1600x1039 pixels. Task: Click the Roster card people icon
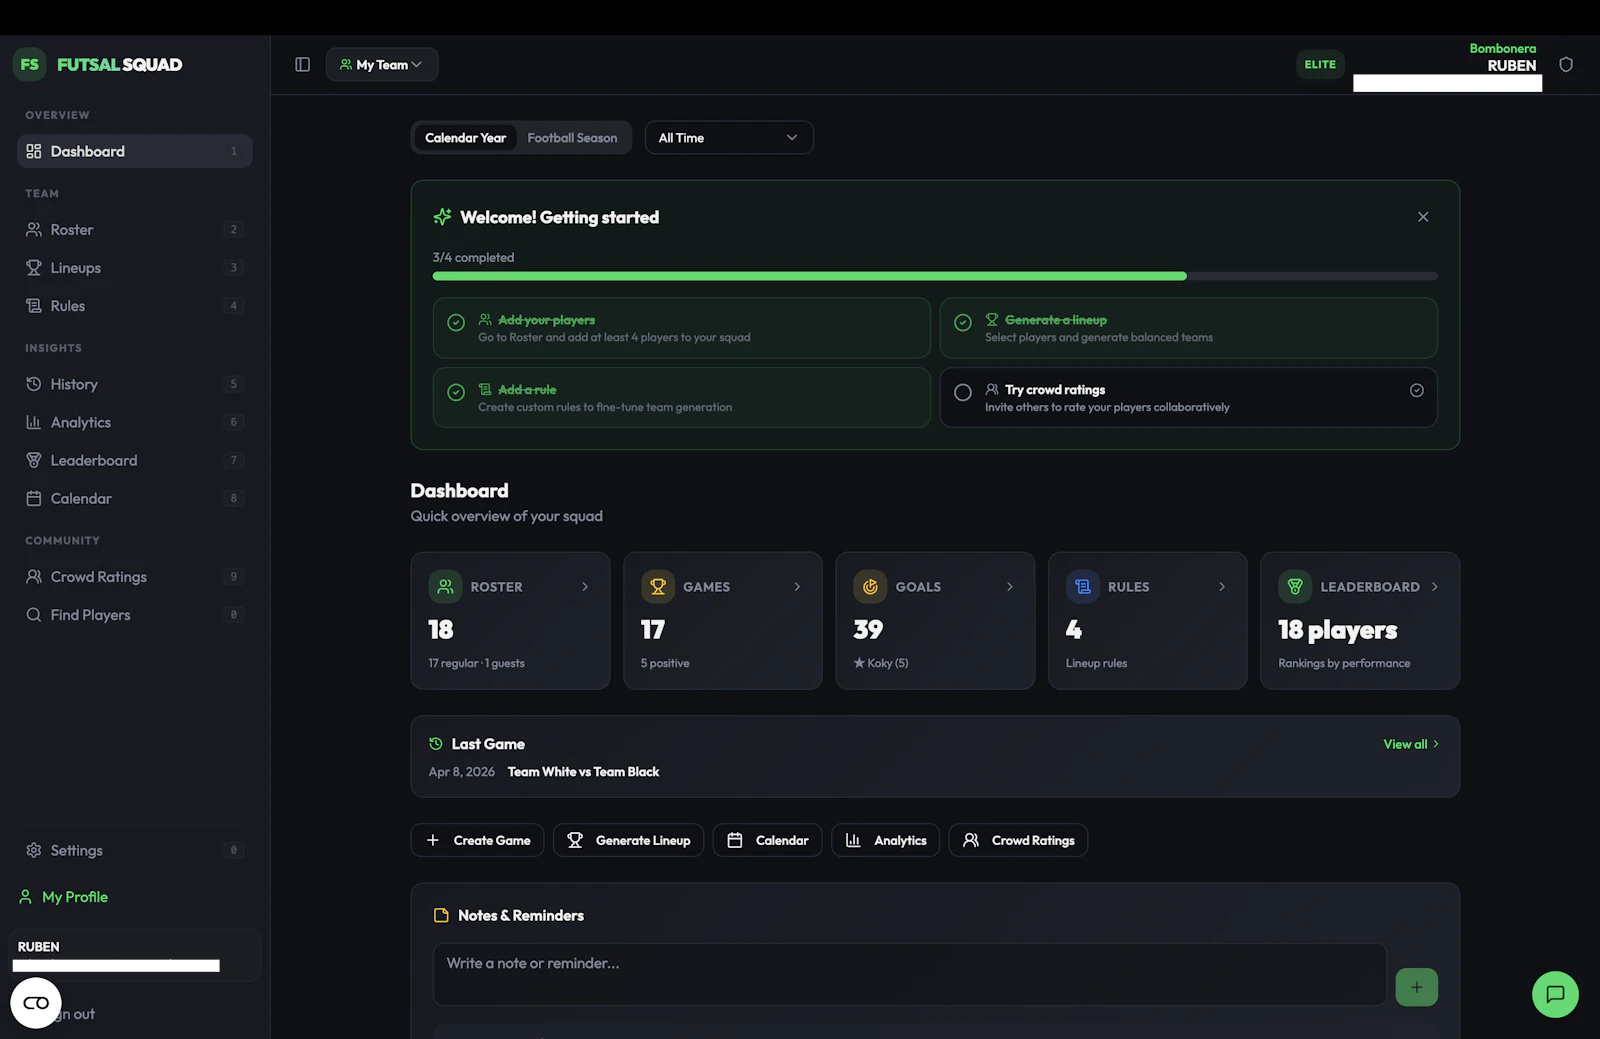coord(445,587)
